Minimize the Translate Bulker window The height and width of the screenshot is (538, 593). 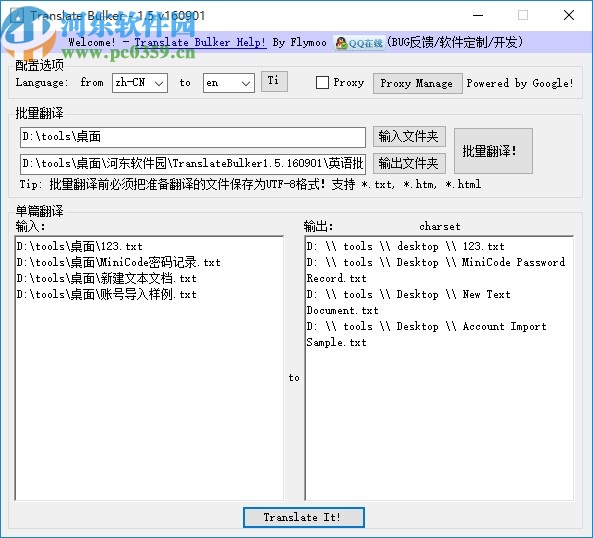pos(478,16)
